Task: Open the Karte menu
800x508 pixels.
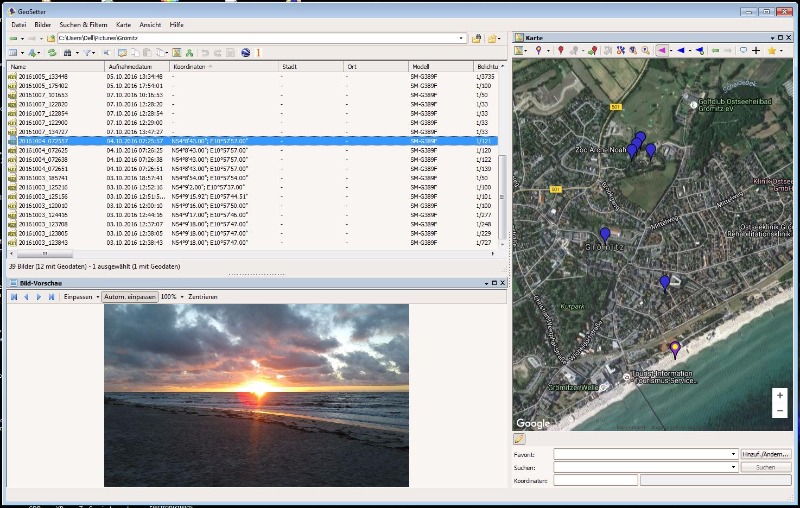Action: [x=123, y=24]
